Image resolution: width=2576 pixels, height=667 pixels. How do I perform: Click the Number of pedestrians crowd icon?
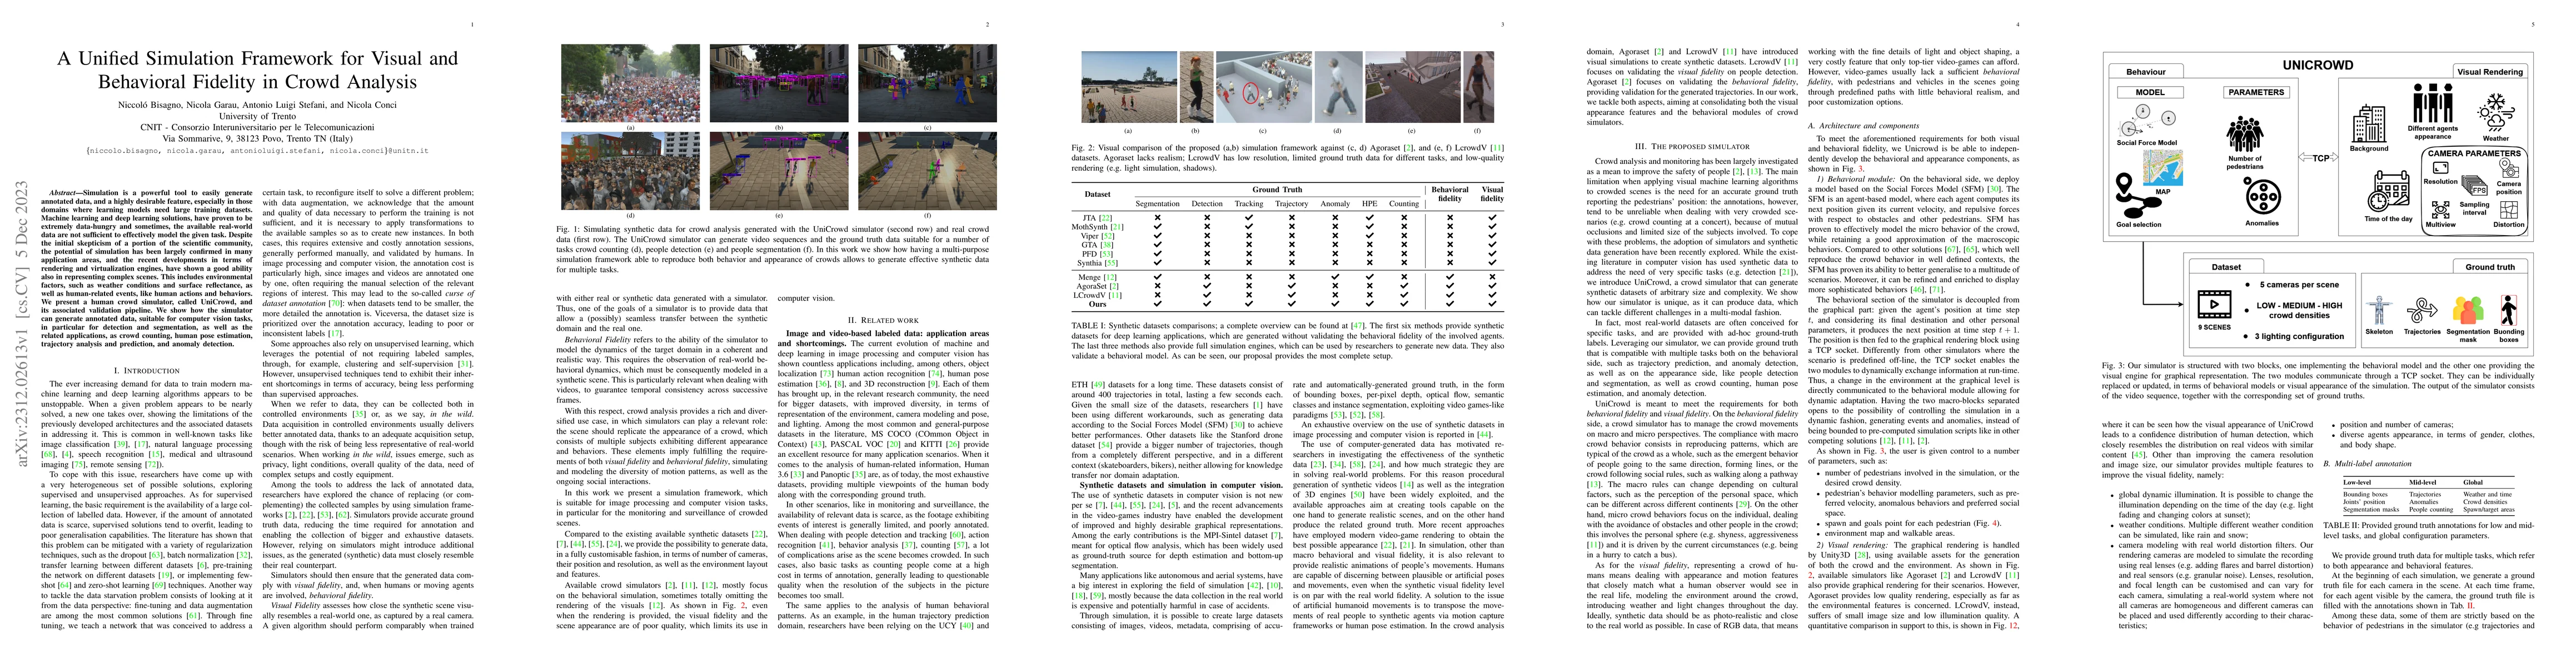coord(2245,135)
